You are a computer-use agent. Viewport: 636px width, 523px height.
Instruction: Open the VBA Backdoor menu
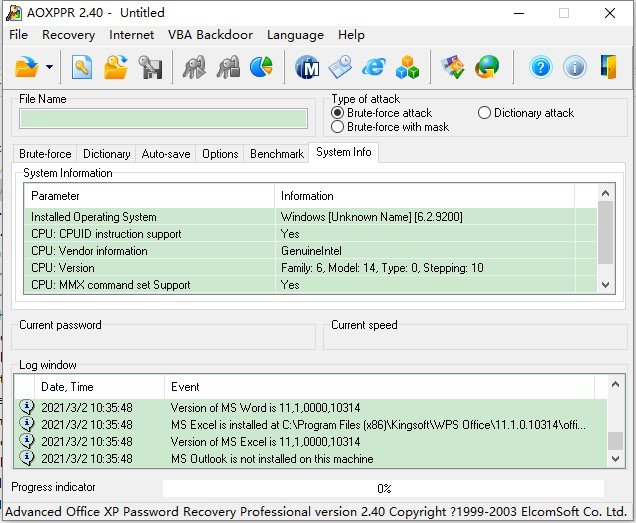(x=210, y=35)
